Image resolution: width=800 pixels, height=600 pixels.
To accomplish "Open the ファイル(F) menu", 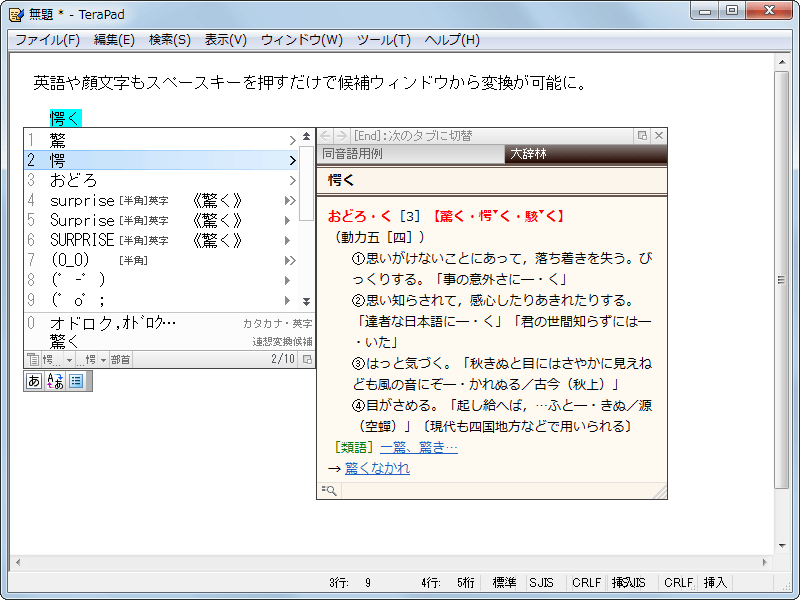I will [47, 40].
